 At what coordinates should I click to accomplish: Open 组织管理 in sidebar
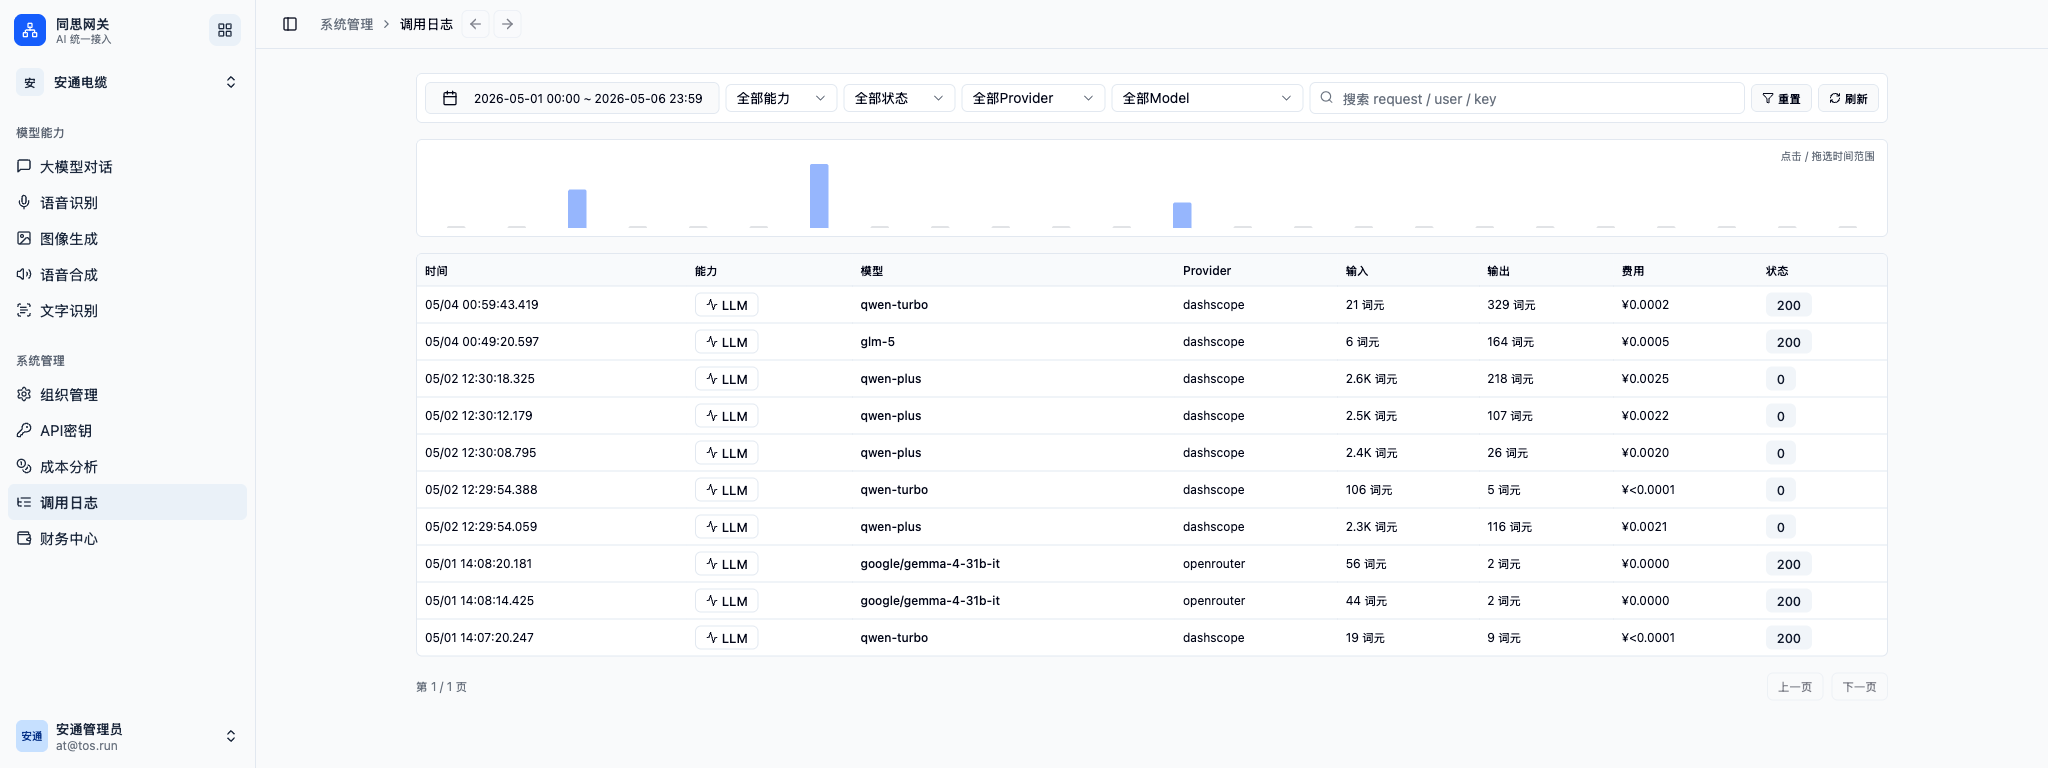pos(127,394)
